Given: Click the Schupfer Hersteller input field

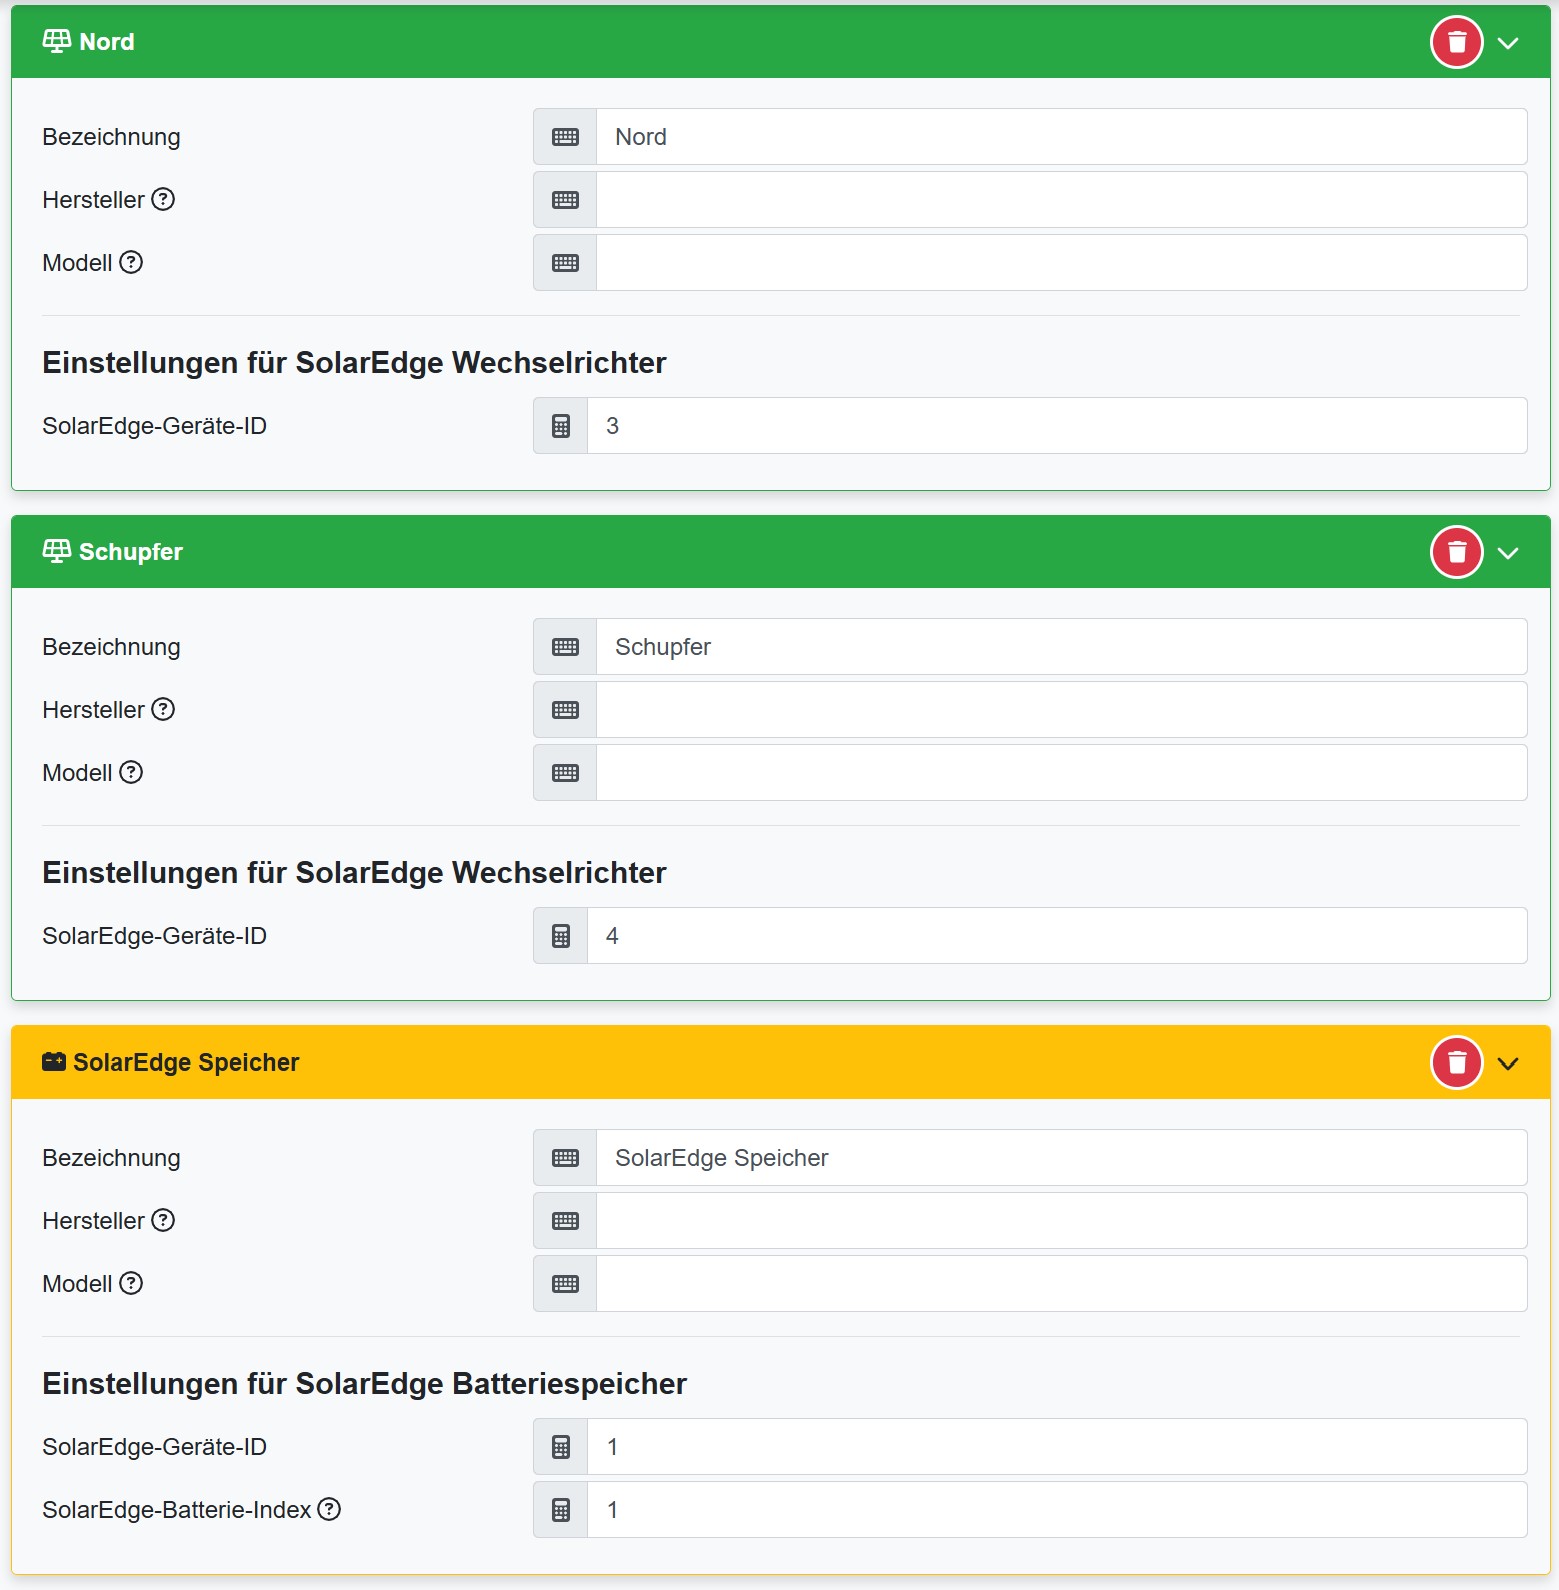Looking at the screenshot, I should tap(1060, 710).
